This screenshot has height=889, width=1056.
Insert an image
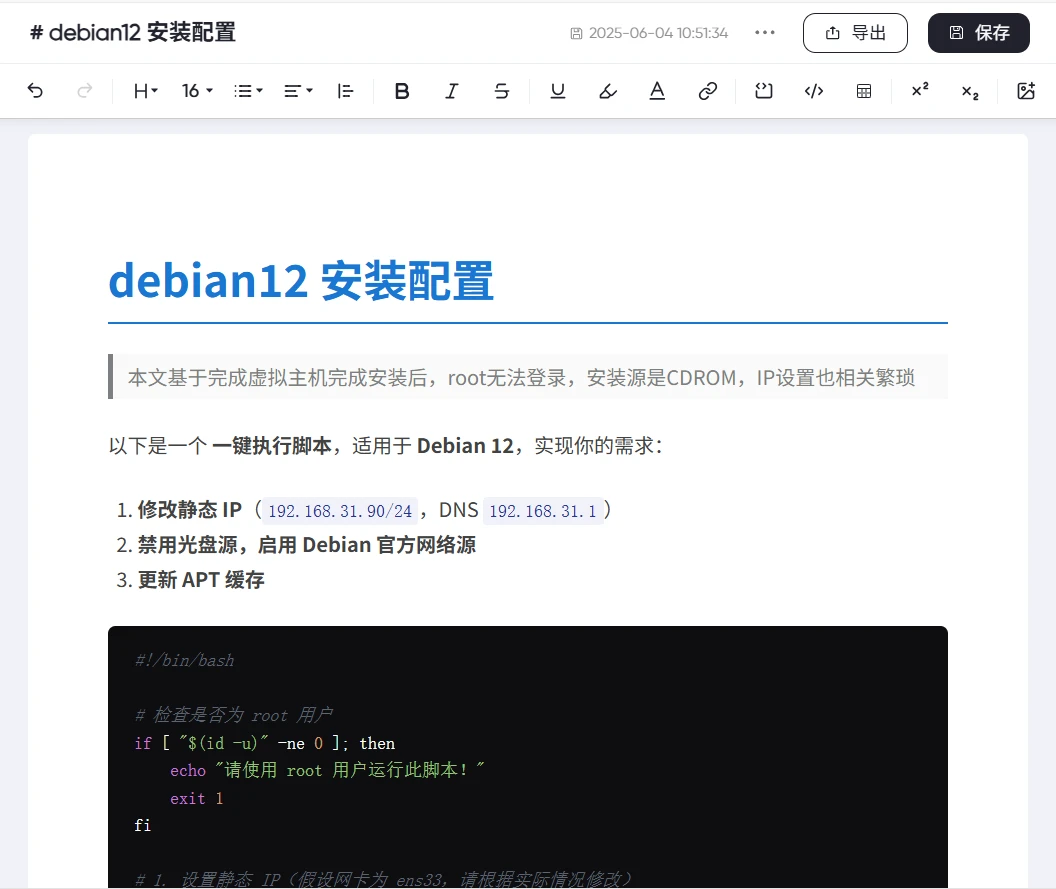click(1026, 90)
